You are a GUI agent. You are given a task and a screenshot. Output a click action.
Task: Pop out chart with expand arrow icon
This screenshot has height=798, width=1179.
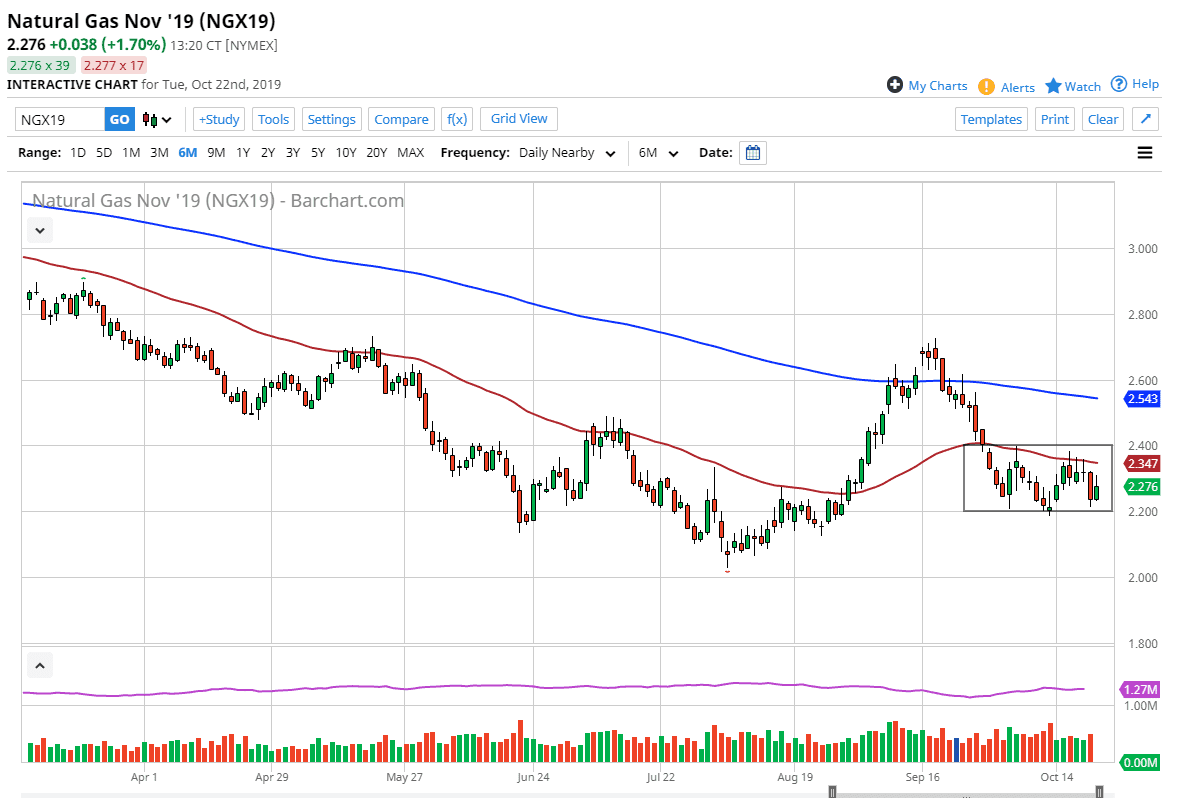[x=1146, y=119]
